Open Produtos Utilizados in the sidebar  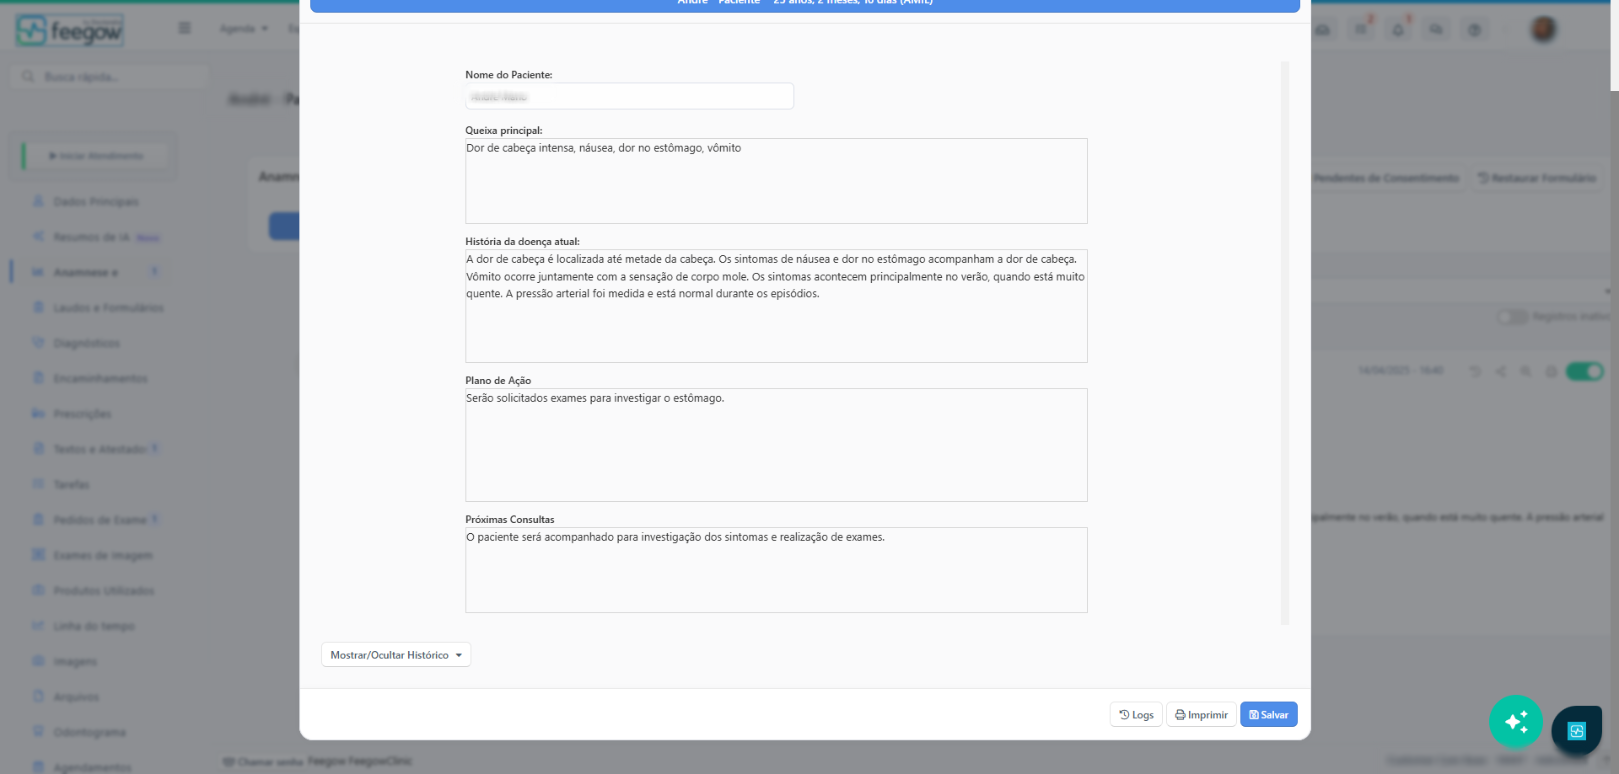[104, 591]
